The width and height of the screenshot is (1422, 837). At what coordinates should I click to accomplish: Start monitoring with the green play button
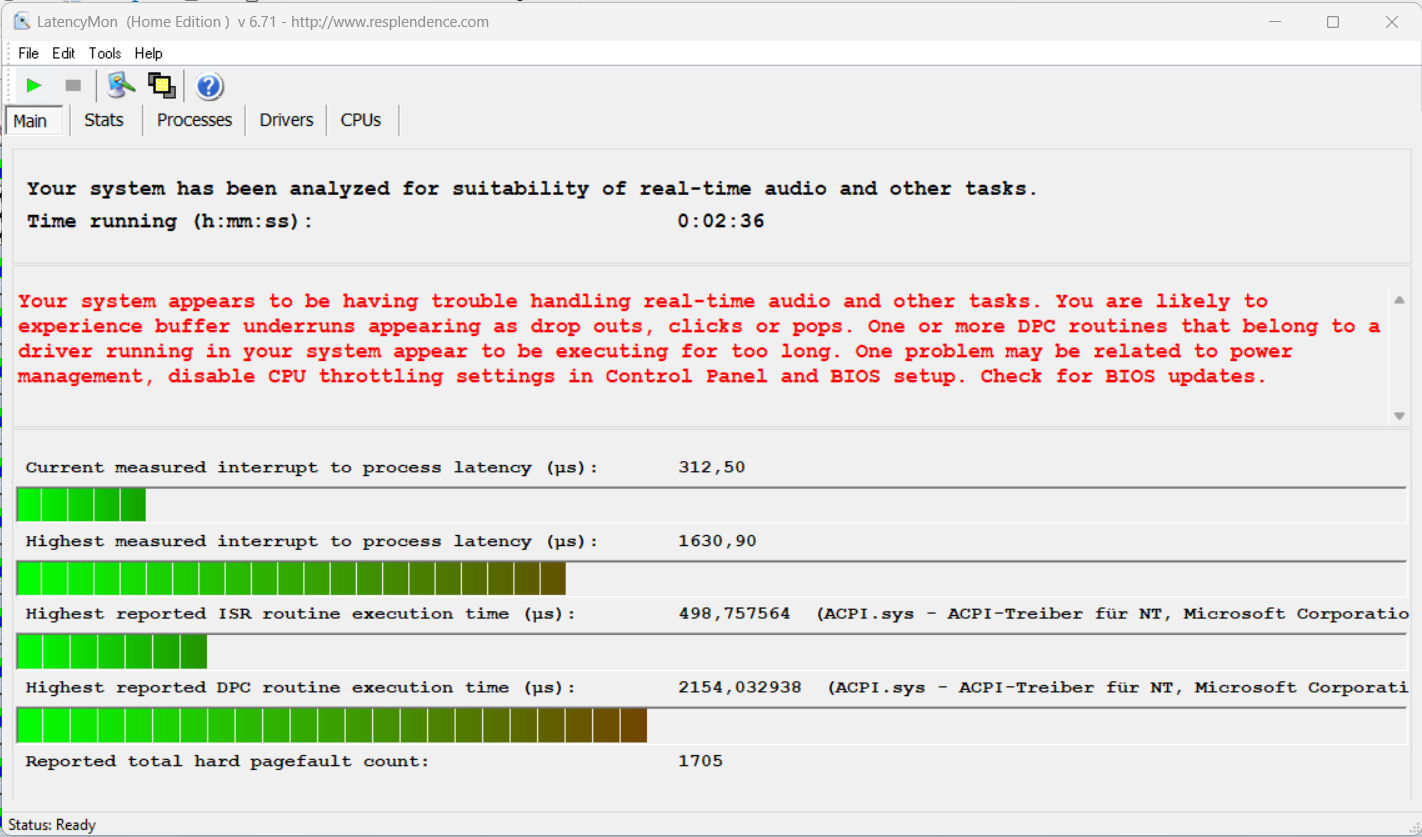point(34,86)
